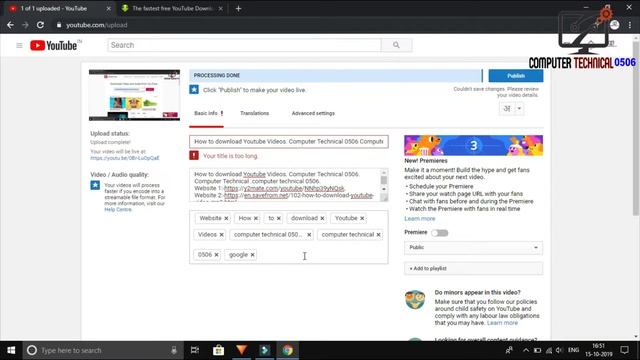This screenshot has width=640, height=360.
Task: Switch to the Translations tab
Action: click(255, 113)
